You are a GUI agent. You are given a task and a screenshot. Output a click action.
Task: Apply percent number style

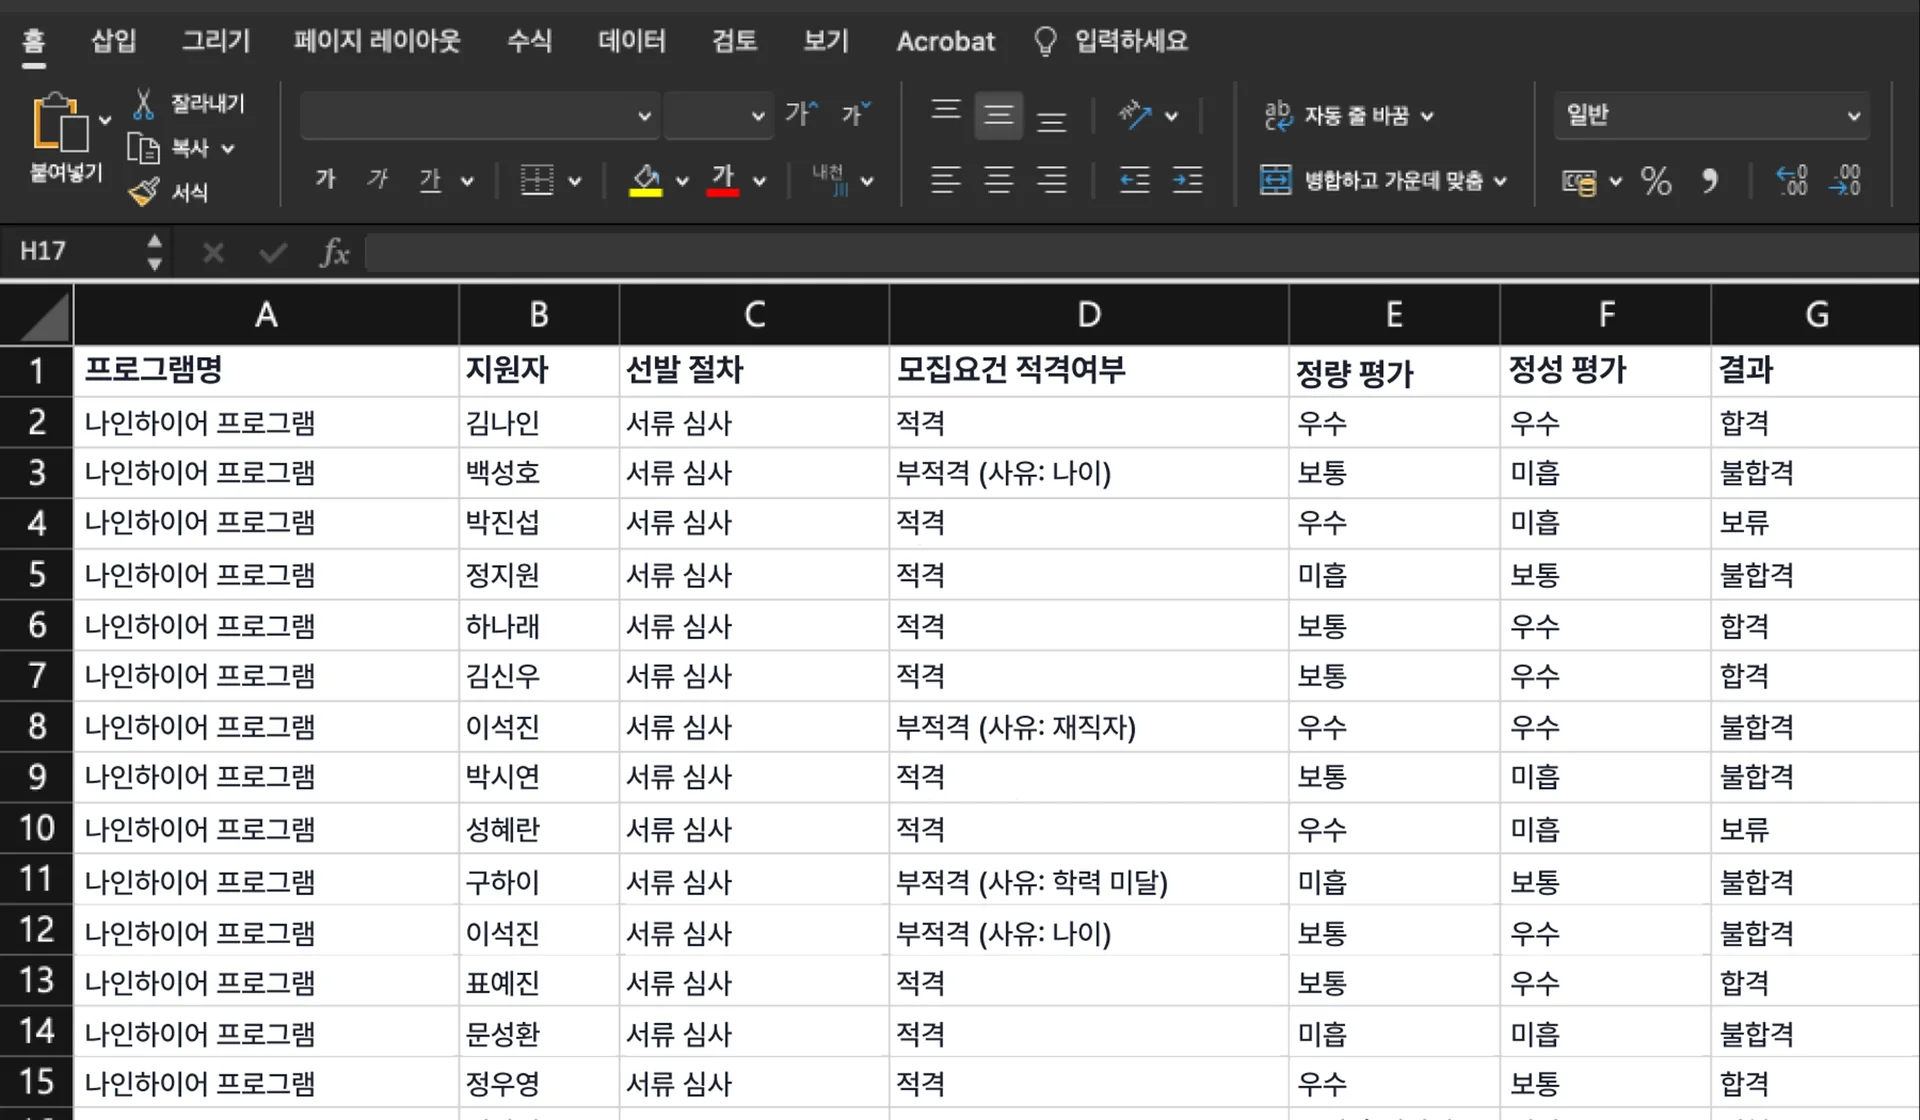tap(1656, 181)
